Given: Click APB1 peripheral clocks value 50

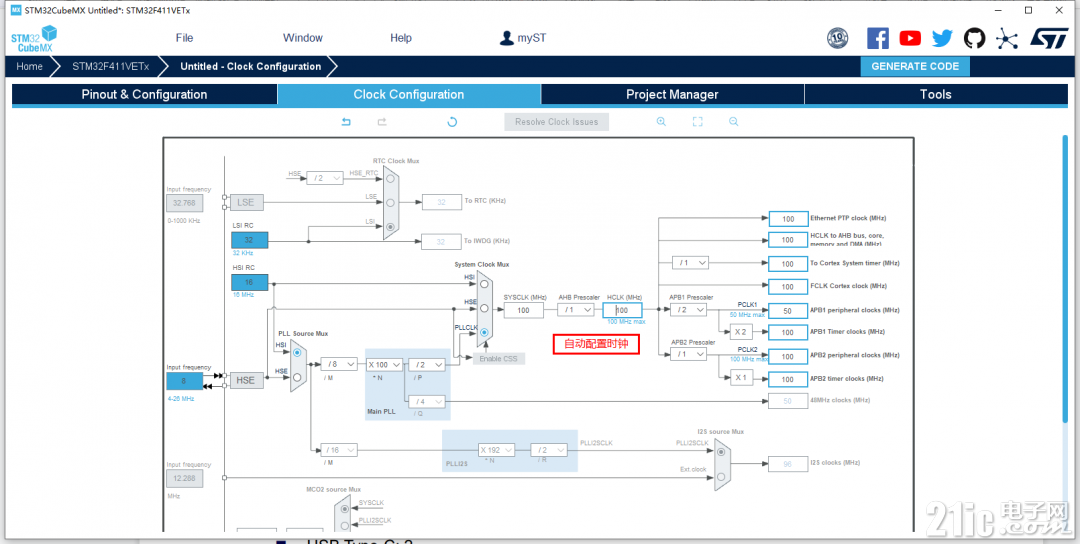Looking at the screenshot, I should (787, 311).
